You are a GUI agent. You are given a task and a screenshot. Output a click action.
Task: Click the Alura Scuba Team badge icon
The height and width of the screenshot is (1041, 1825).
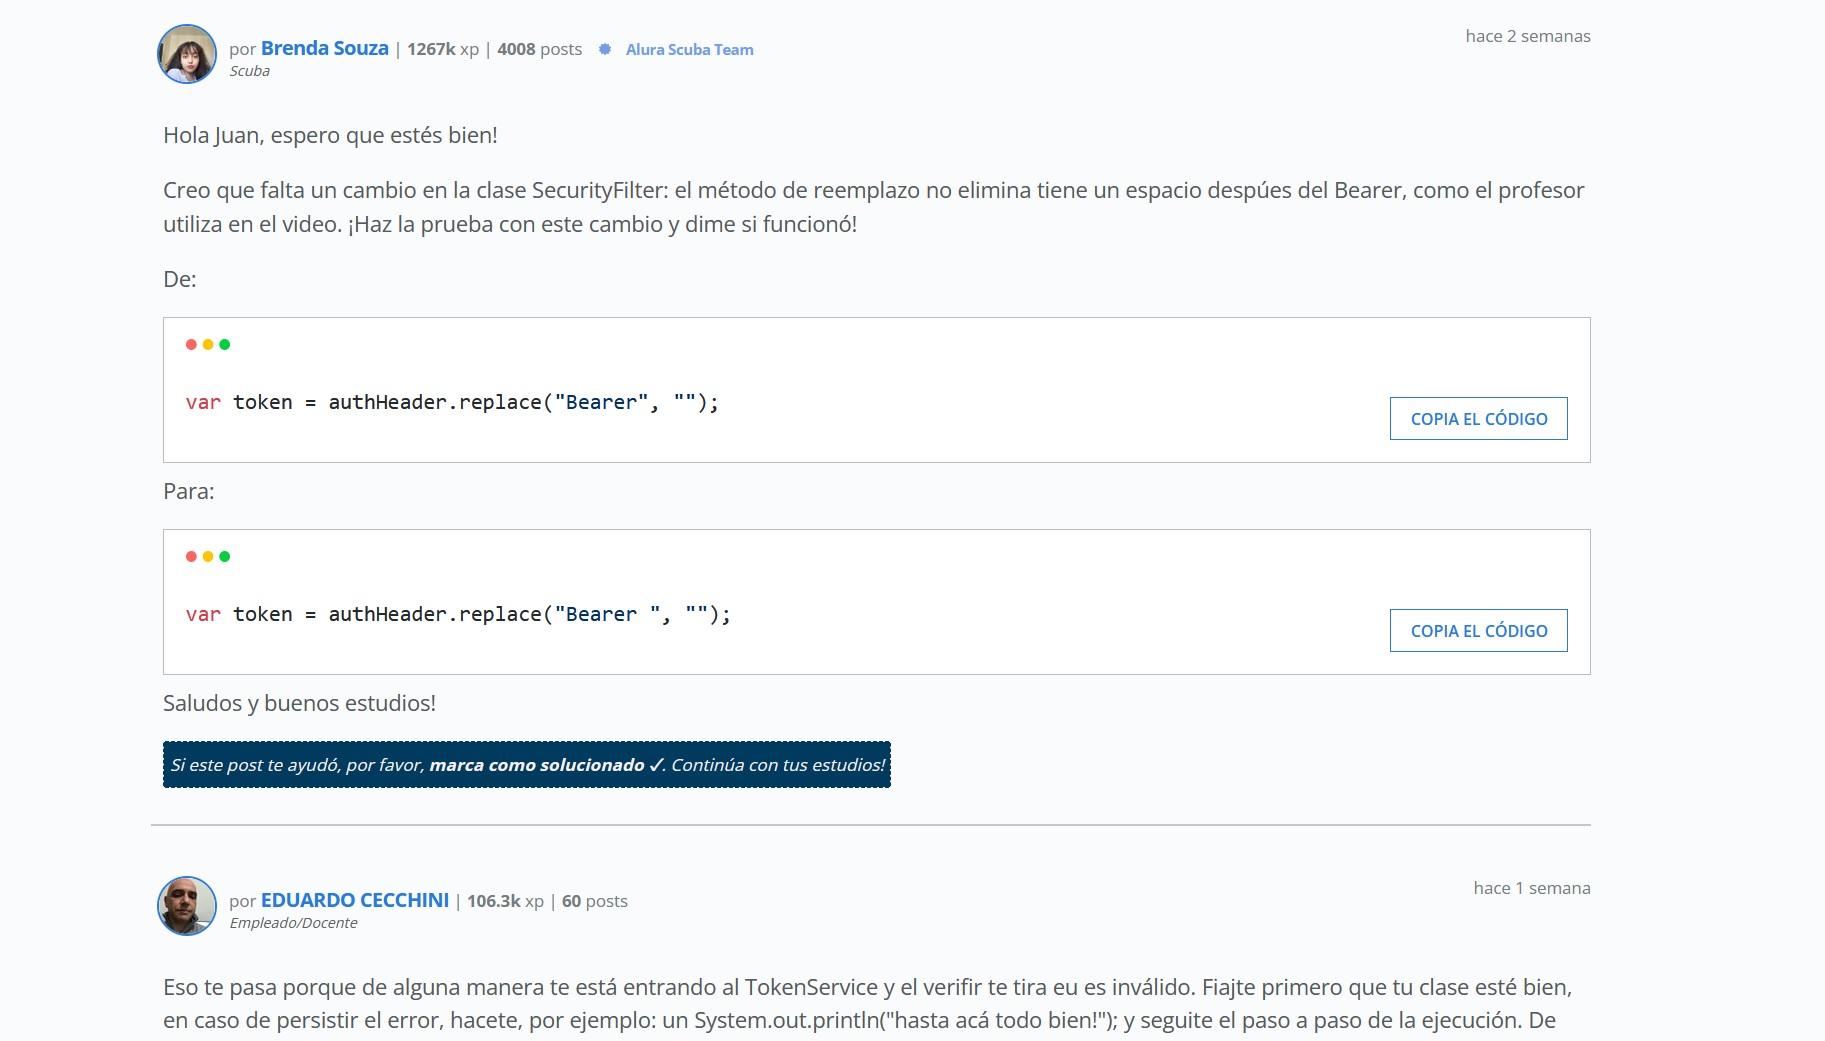coord(605,49)
